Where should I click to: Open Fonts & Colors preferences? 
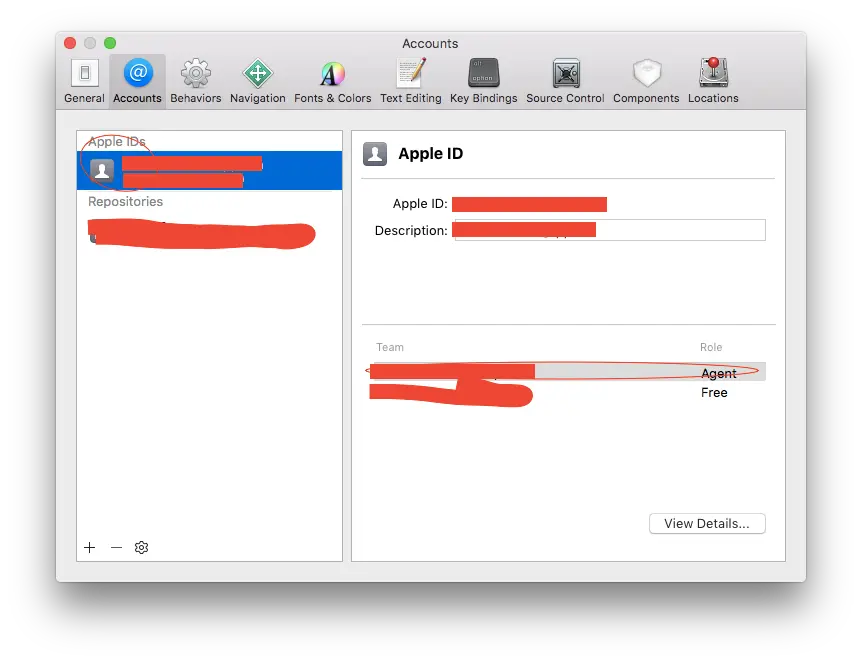coord(333,81)
